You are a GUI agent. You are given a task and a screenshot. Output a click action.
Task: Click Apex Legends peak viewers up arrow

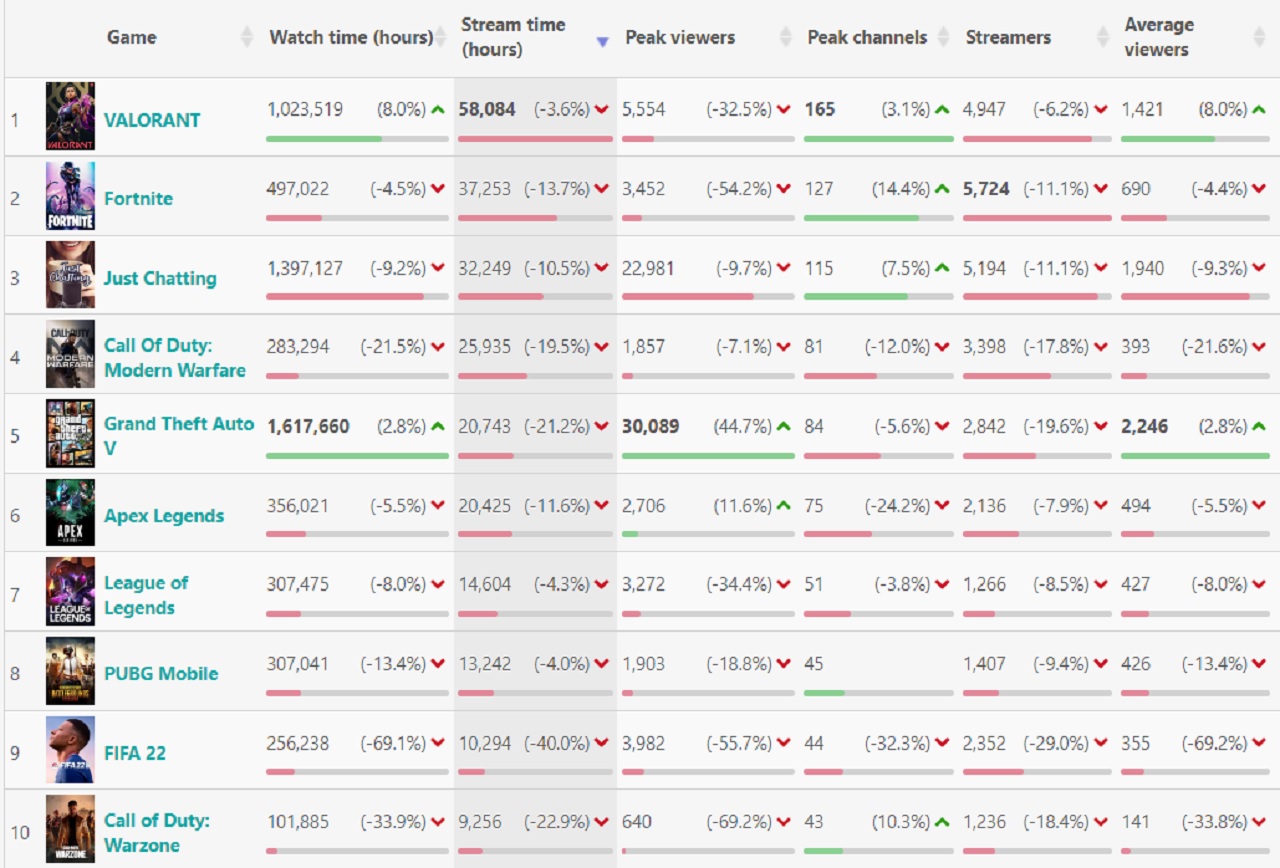(784, 506)
